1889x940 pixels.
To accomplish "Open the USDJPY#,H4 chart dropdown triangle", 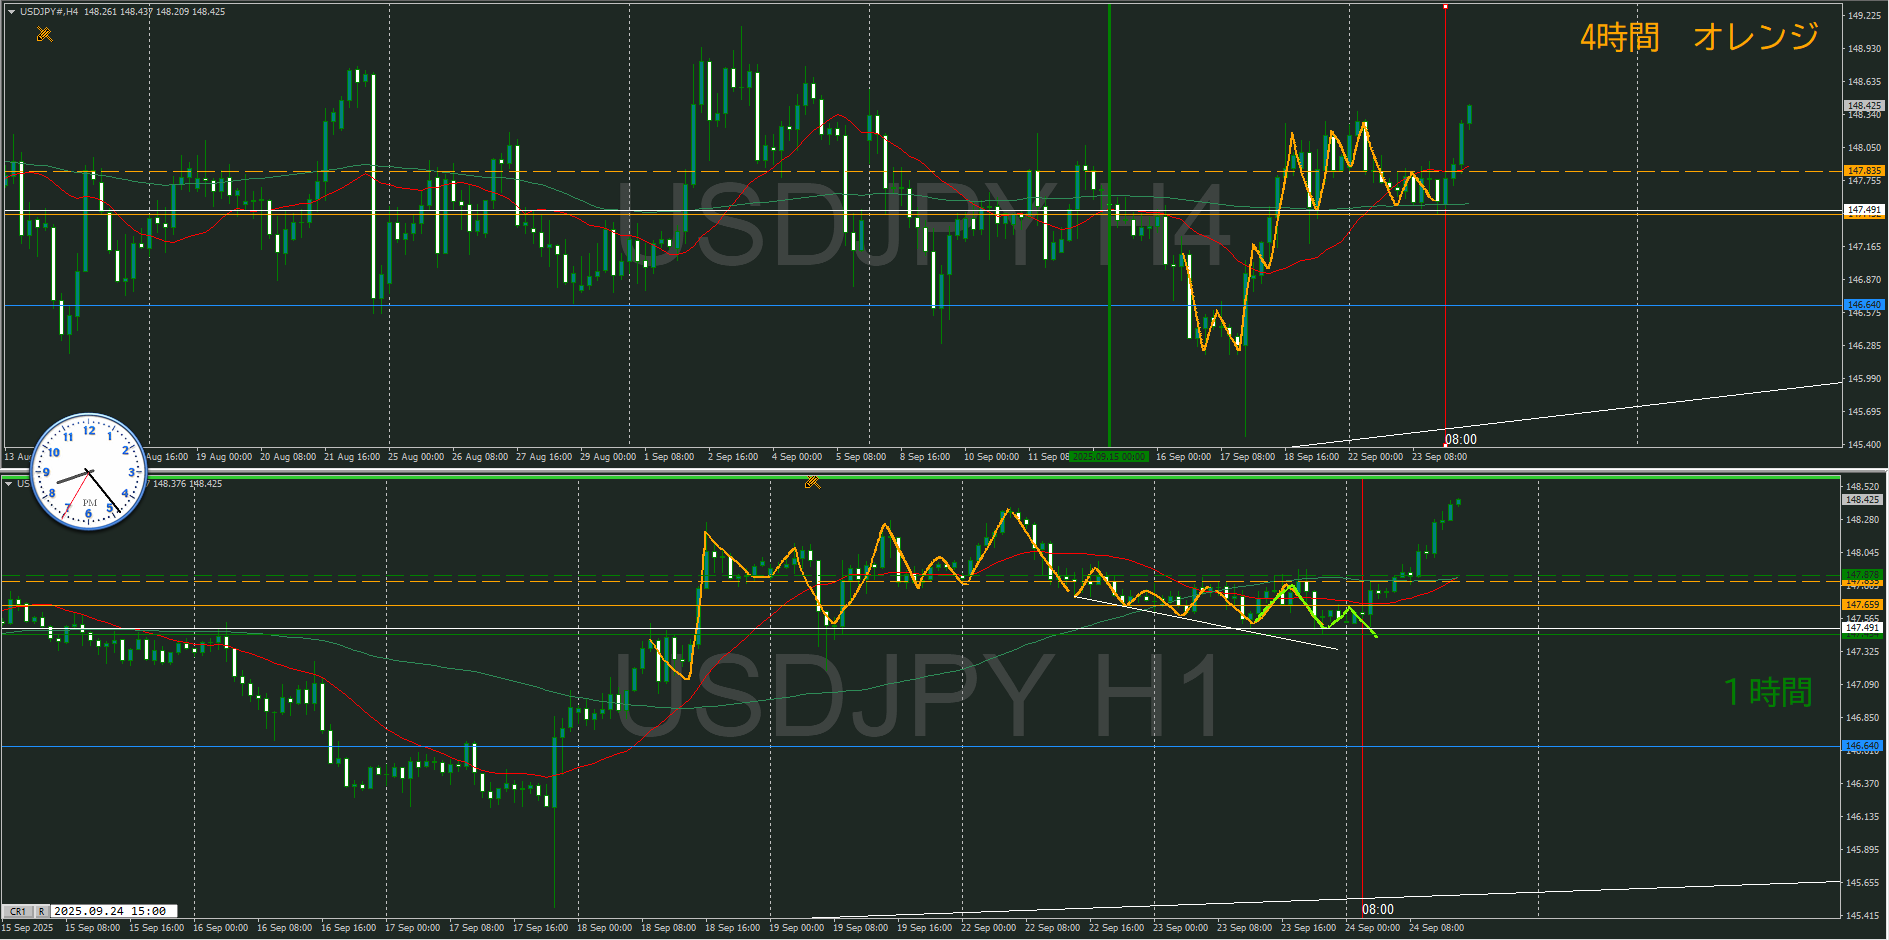I will (11, 12).
